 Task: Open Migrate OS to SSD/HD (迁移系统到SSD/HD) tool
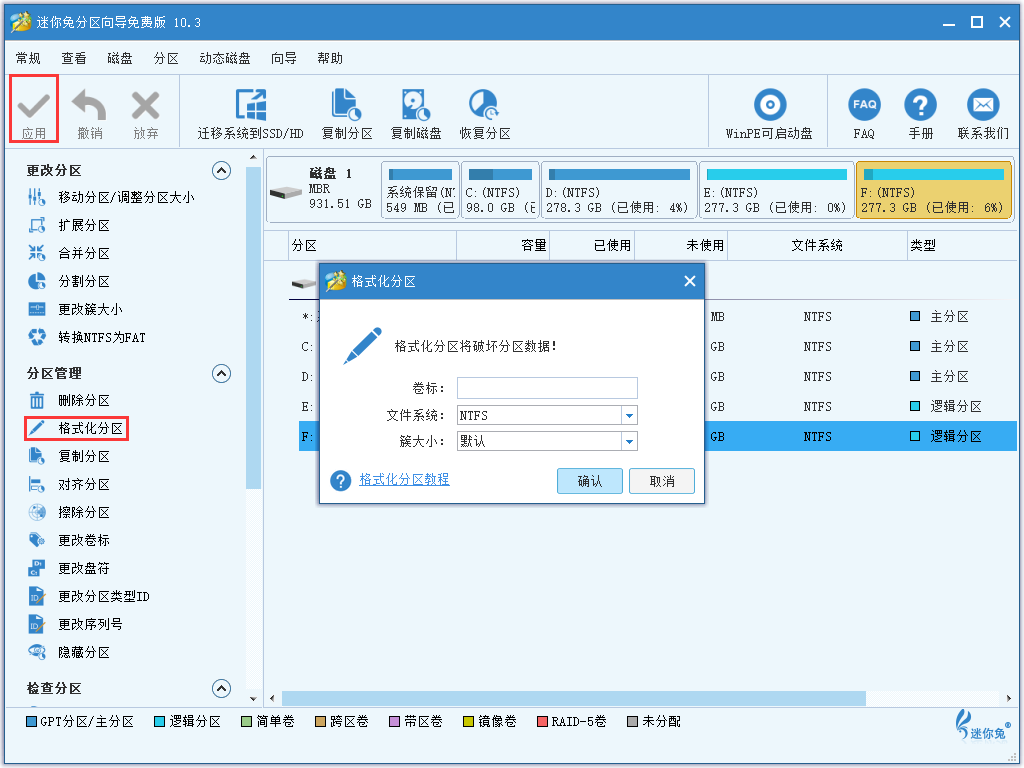point(251,114)
